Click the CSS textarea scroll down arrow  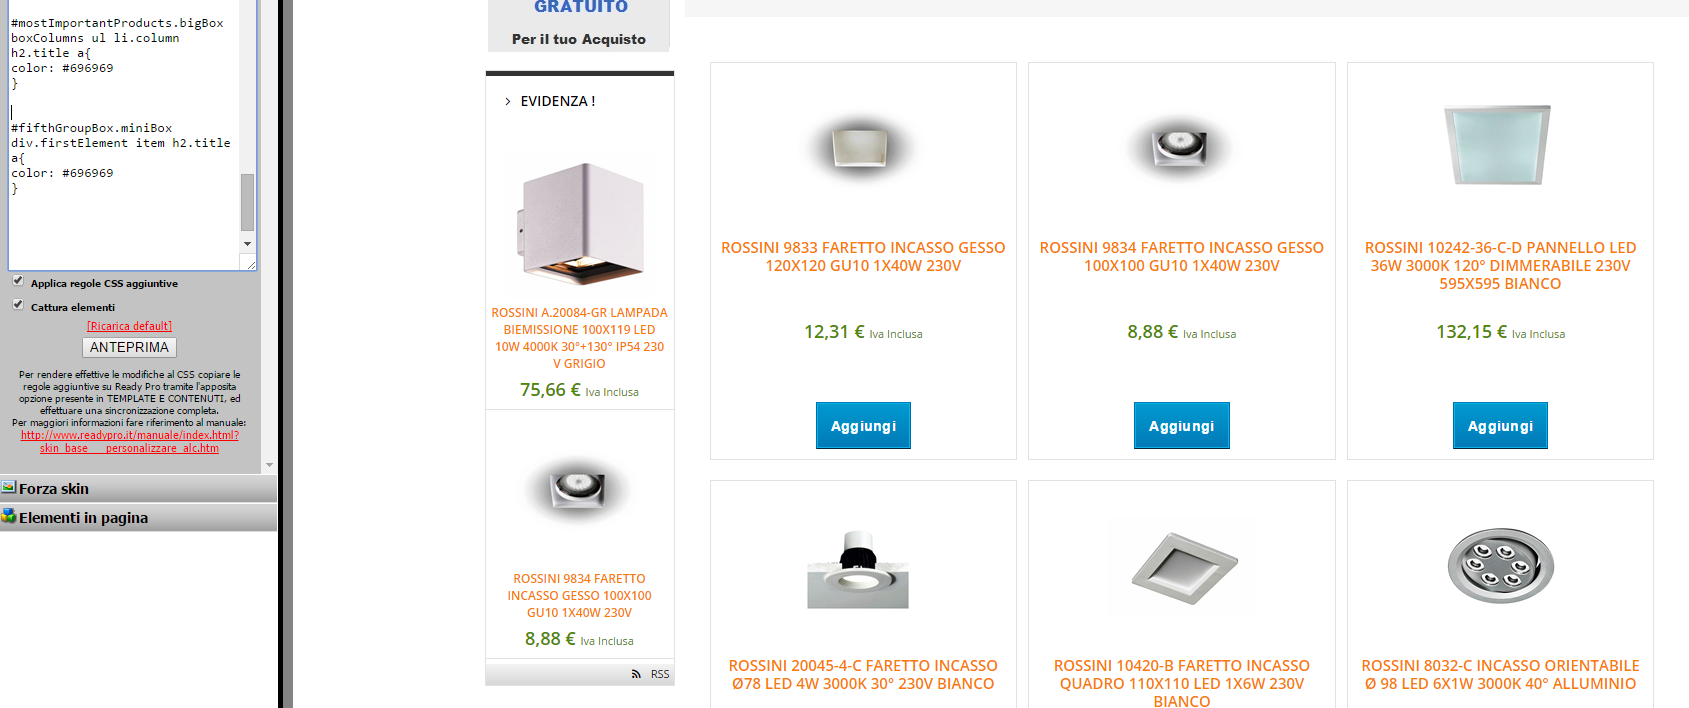[x=247, y=243]
